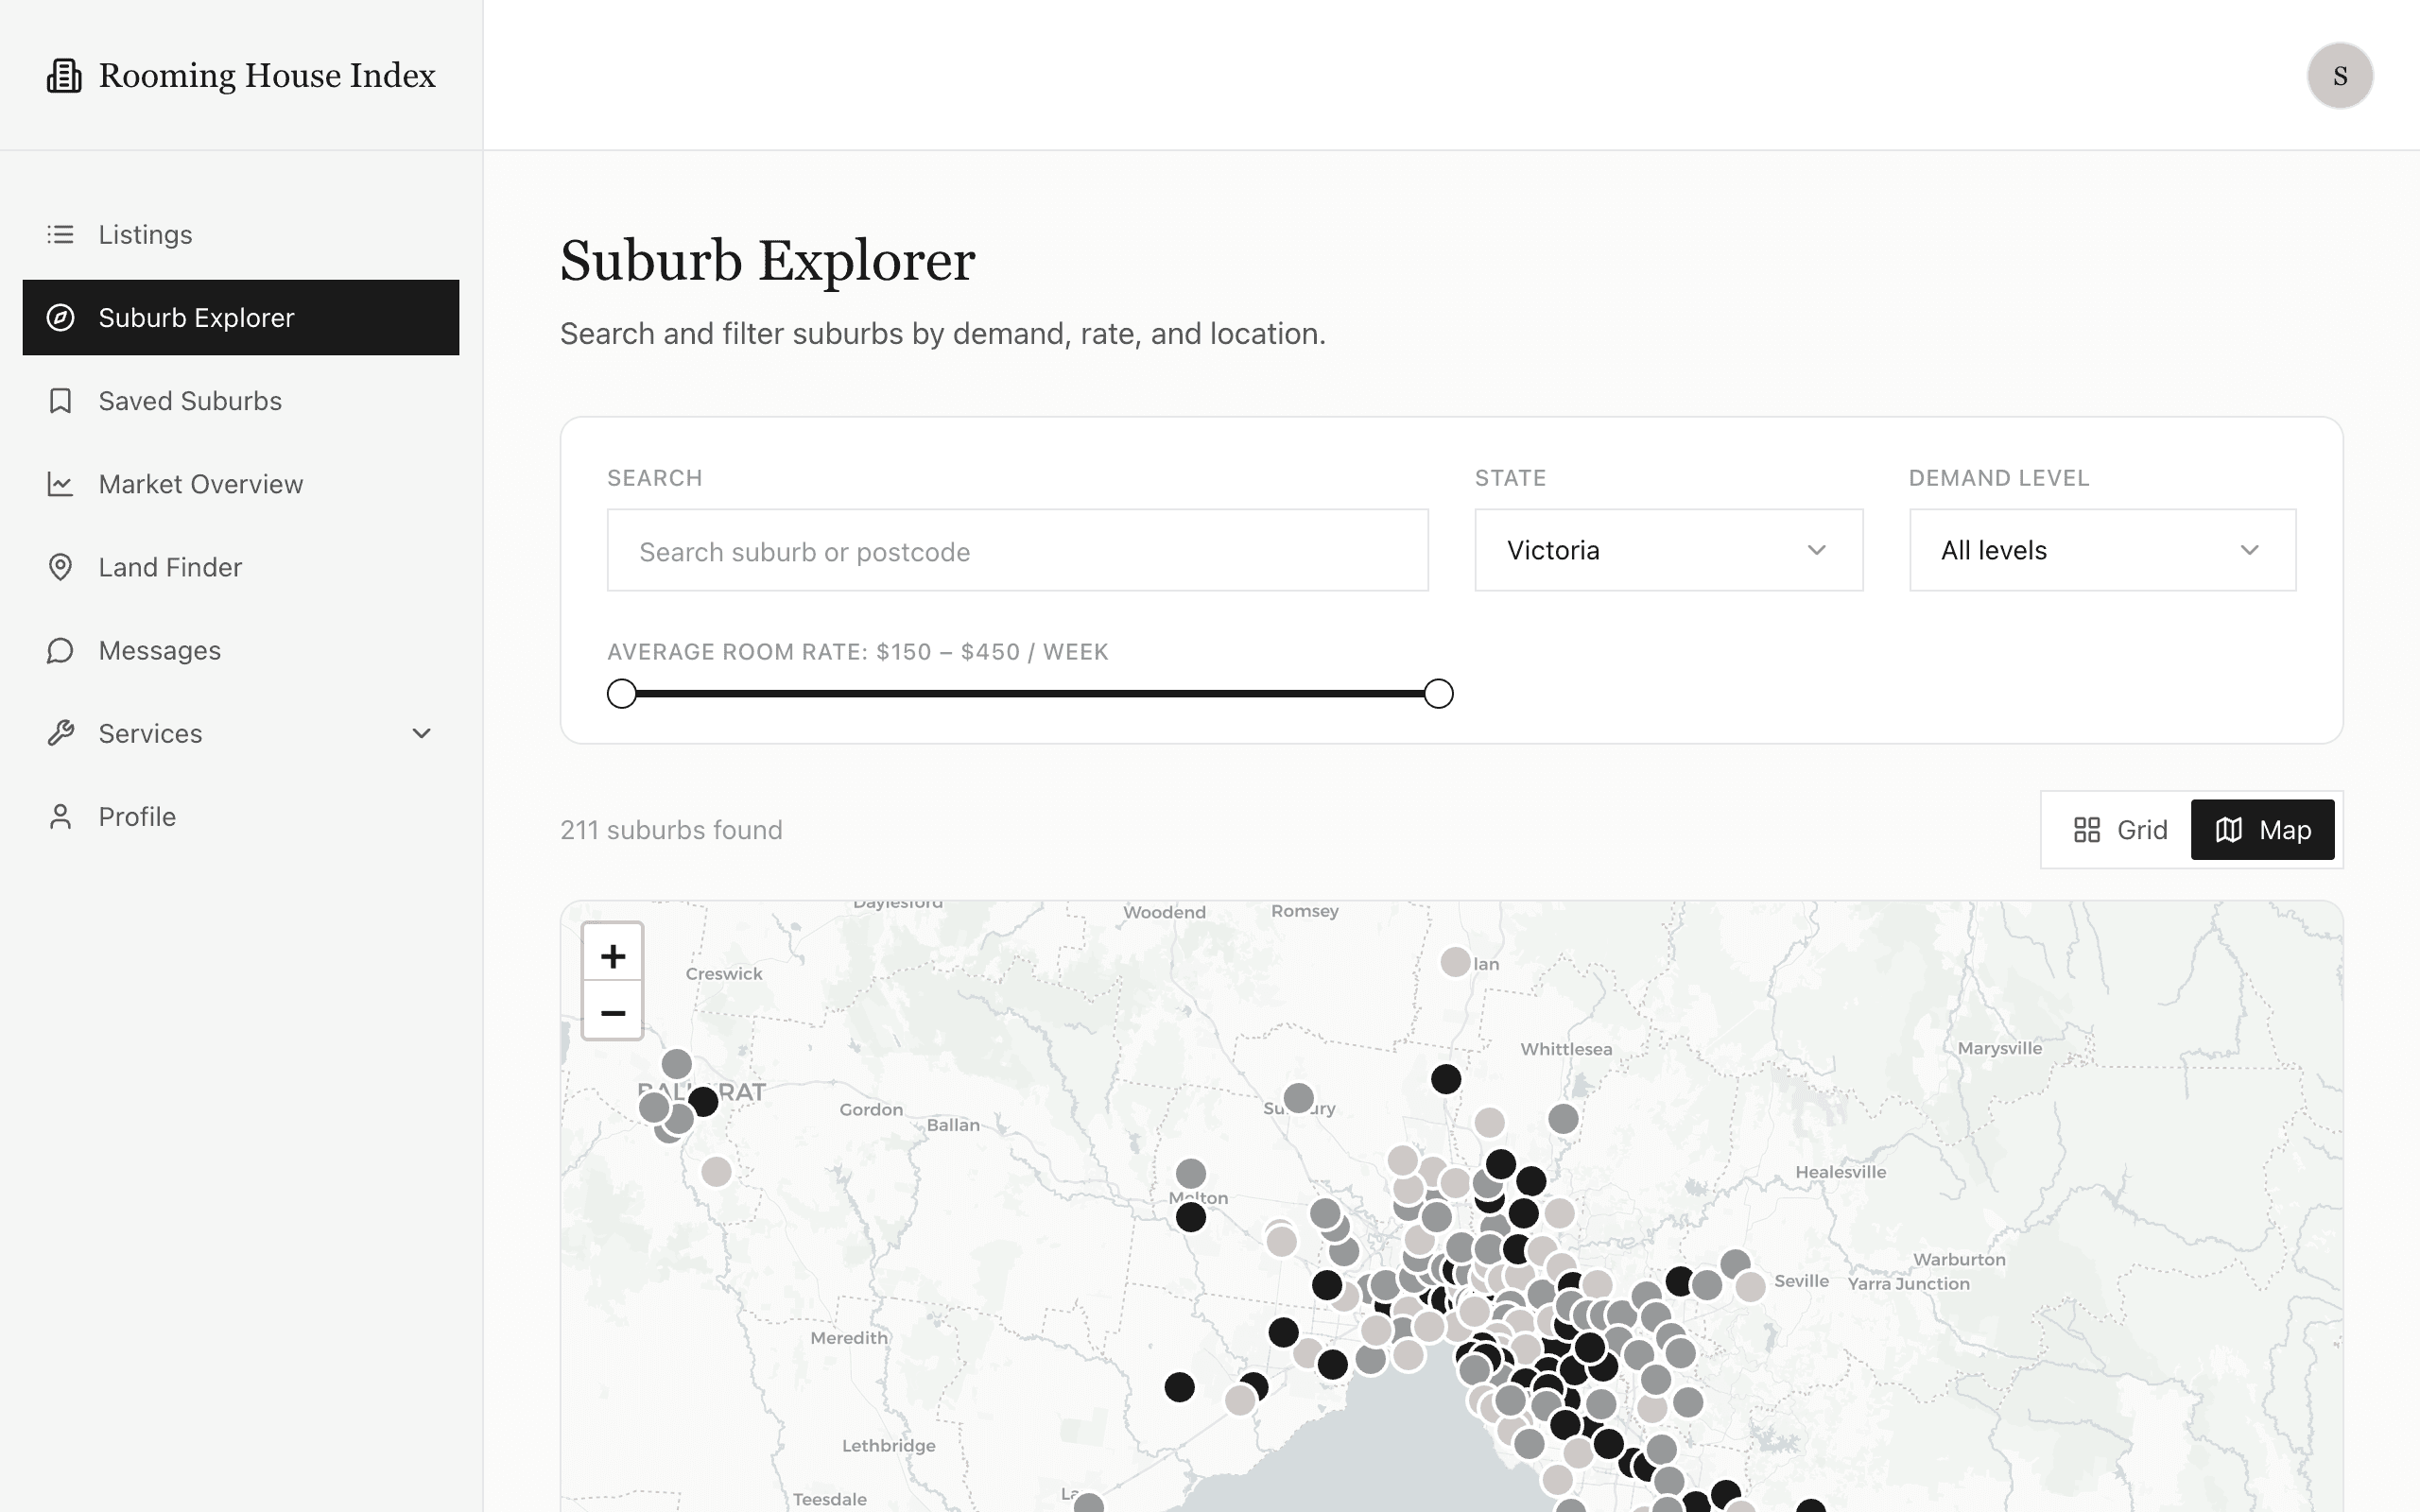Click the chevron arrow in Victoria select
2420x1512 pixels.
(1817, 550)
